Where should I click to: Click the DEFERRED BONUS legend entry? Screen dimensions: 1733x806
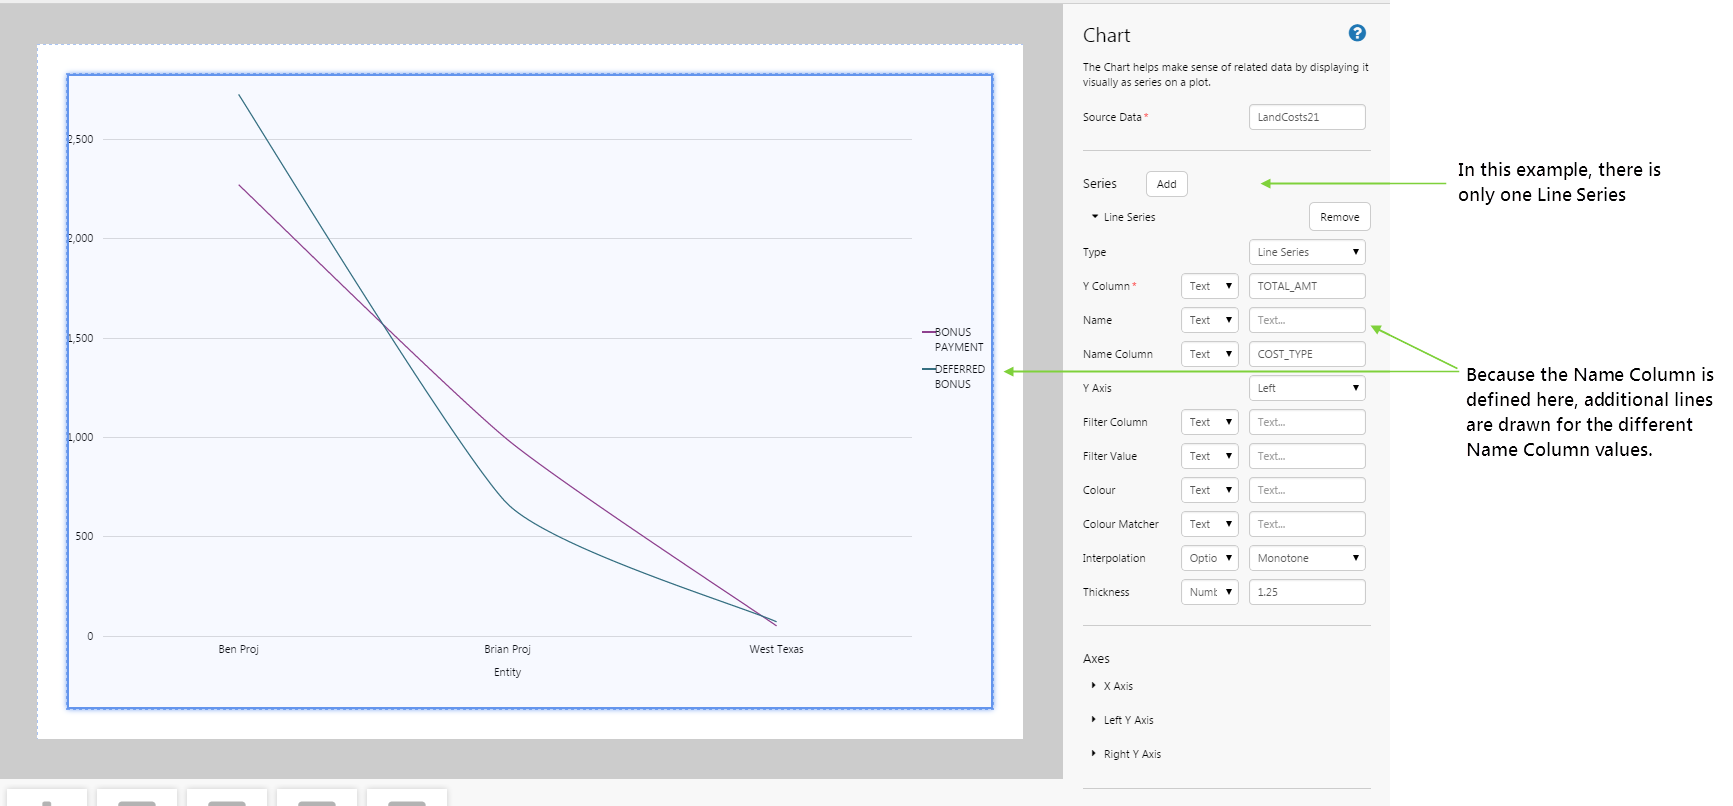(x=957, y=376)
